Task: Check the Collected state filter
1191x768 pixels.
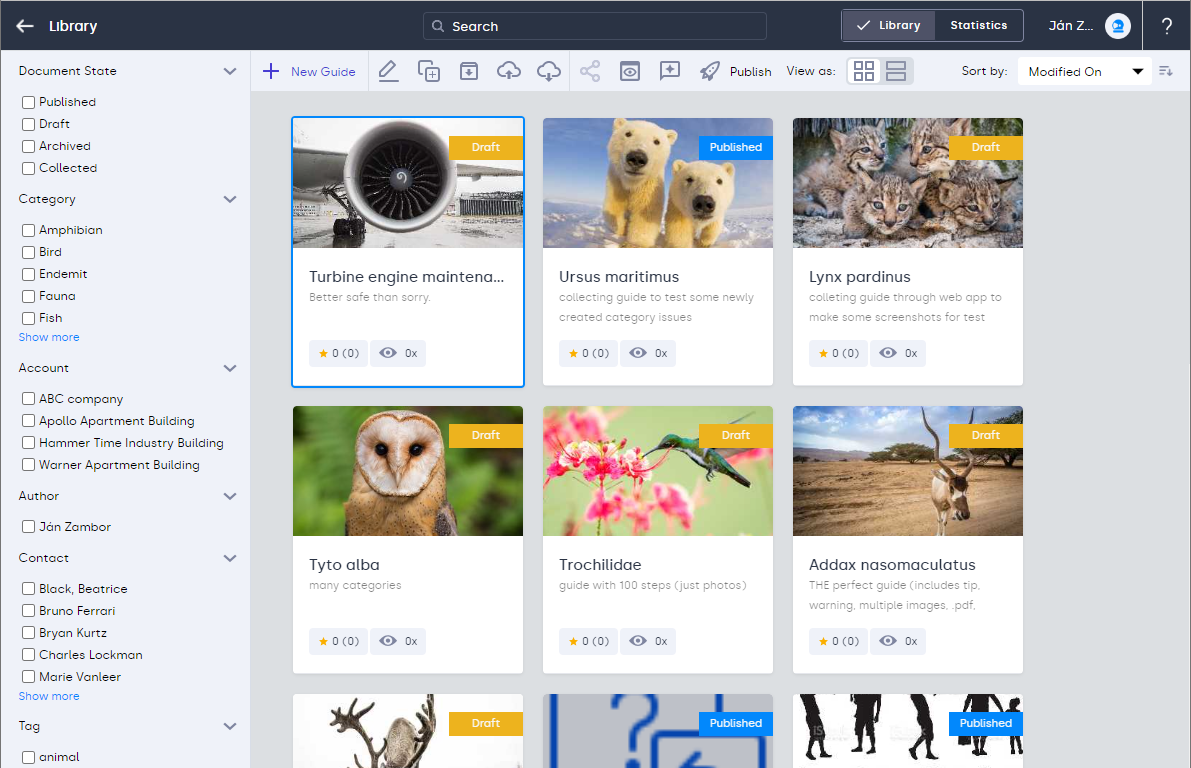Action: click(28, 168)
